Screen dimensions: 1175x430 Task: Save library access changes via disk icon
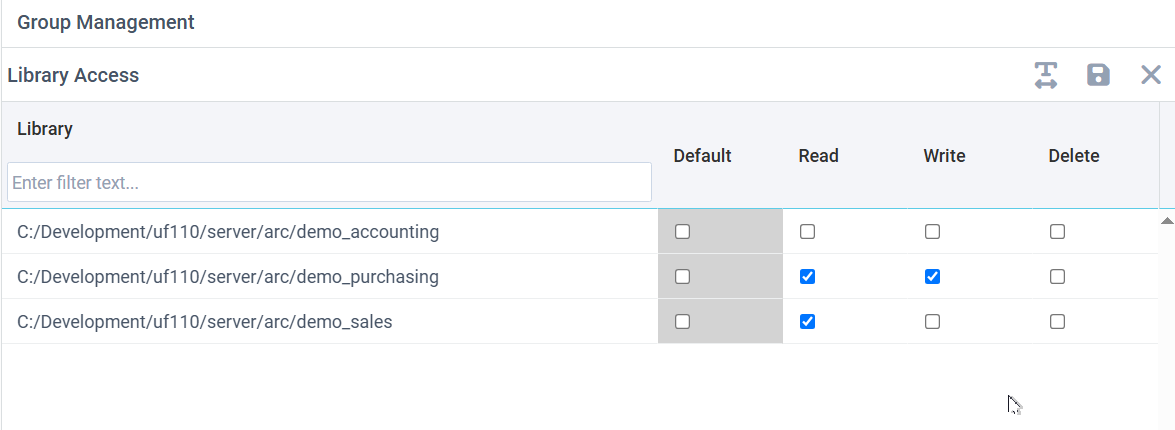[1098, 75]
